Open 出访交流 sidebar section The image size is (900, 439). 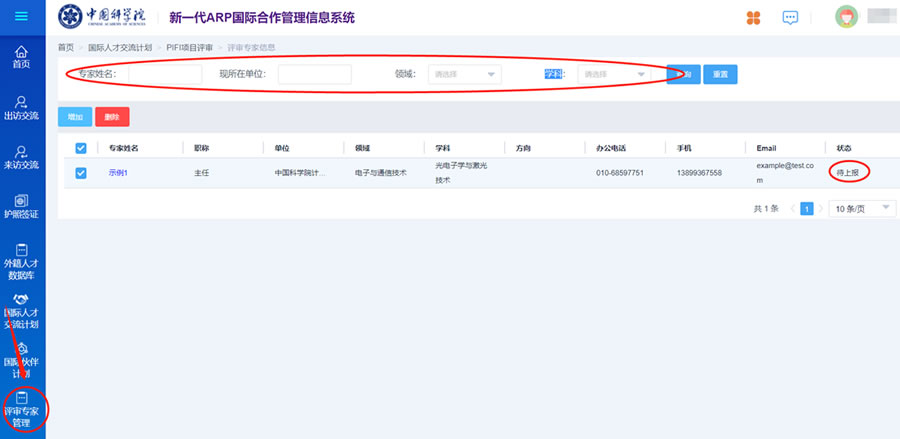pyautogui.click(x=22, y=108)
